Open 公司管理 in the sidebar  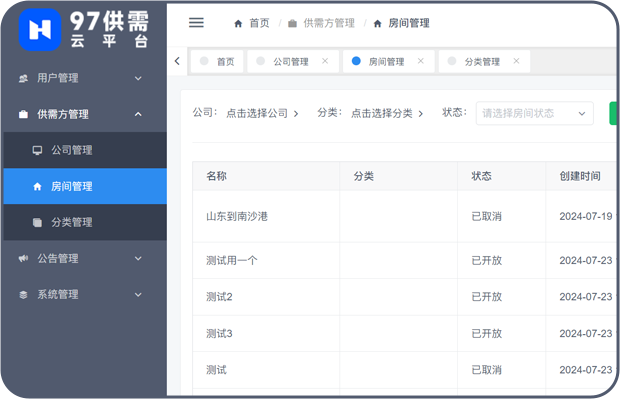pos(85,150)
